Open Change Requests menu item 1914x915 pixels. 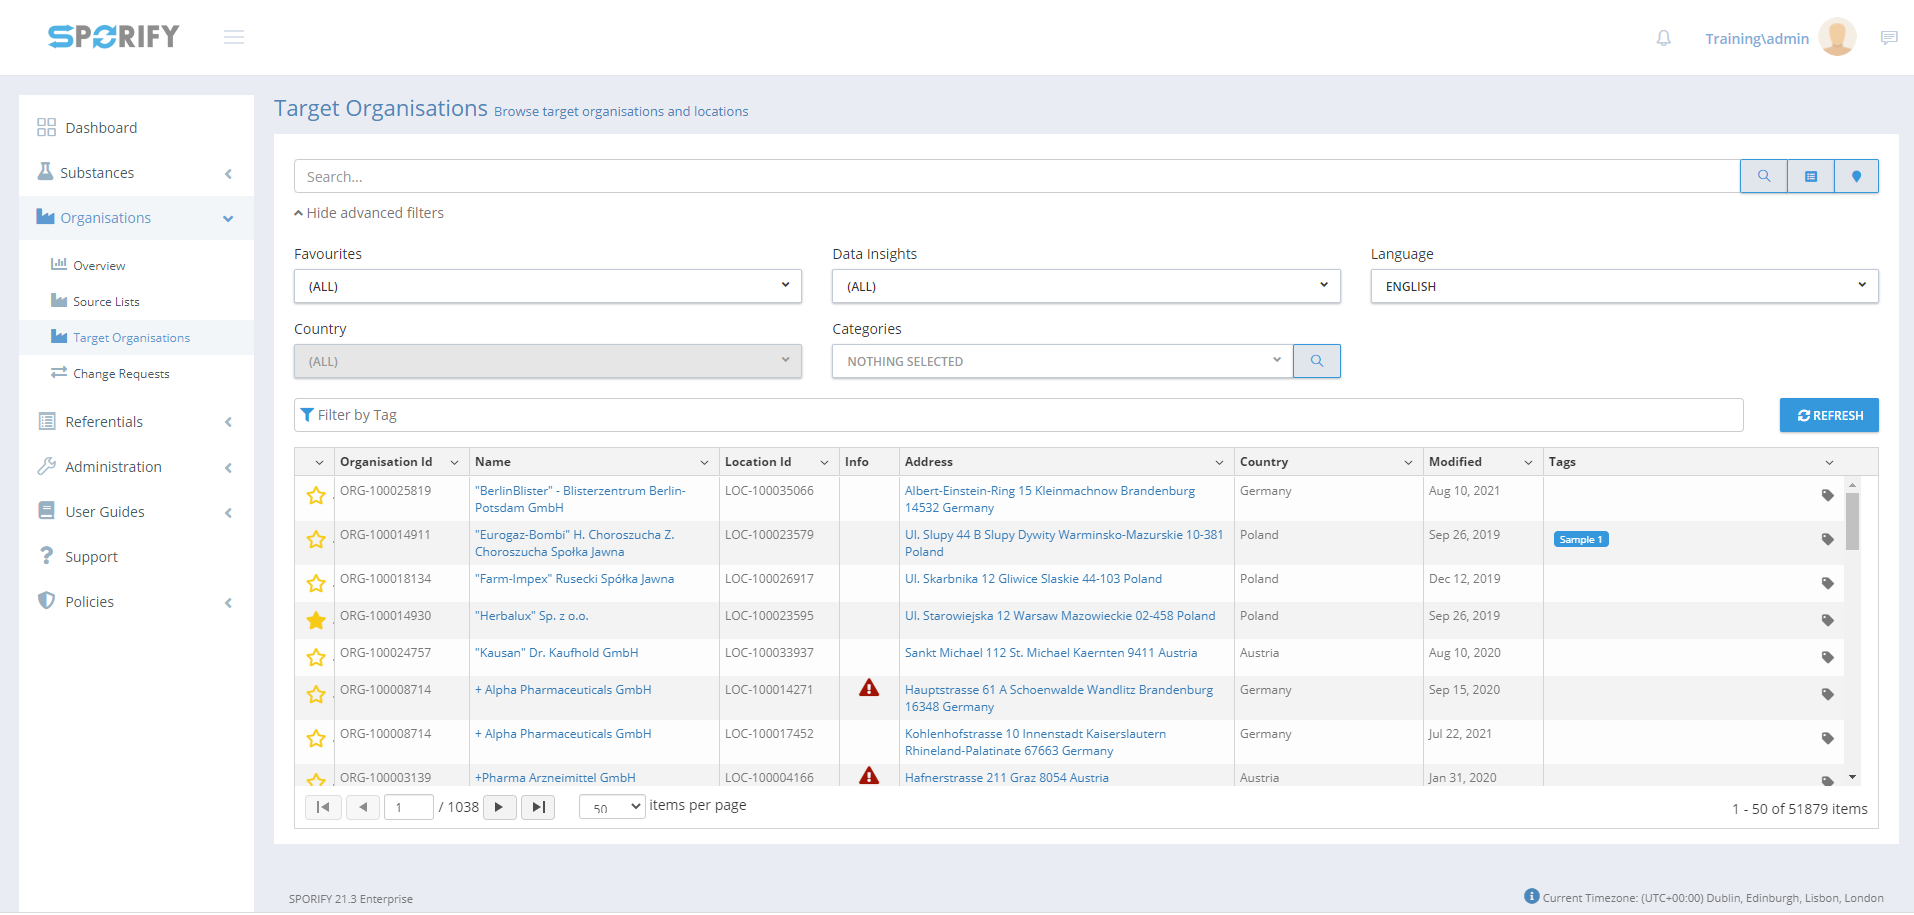point(121,374)
